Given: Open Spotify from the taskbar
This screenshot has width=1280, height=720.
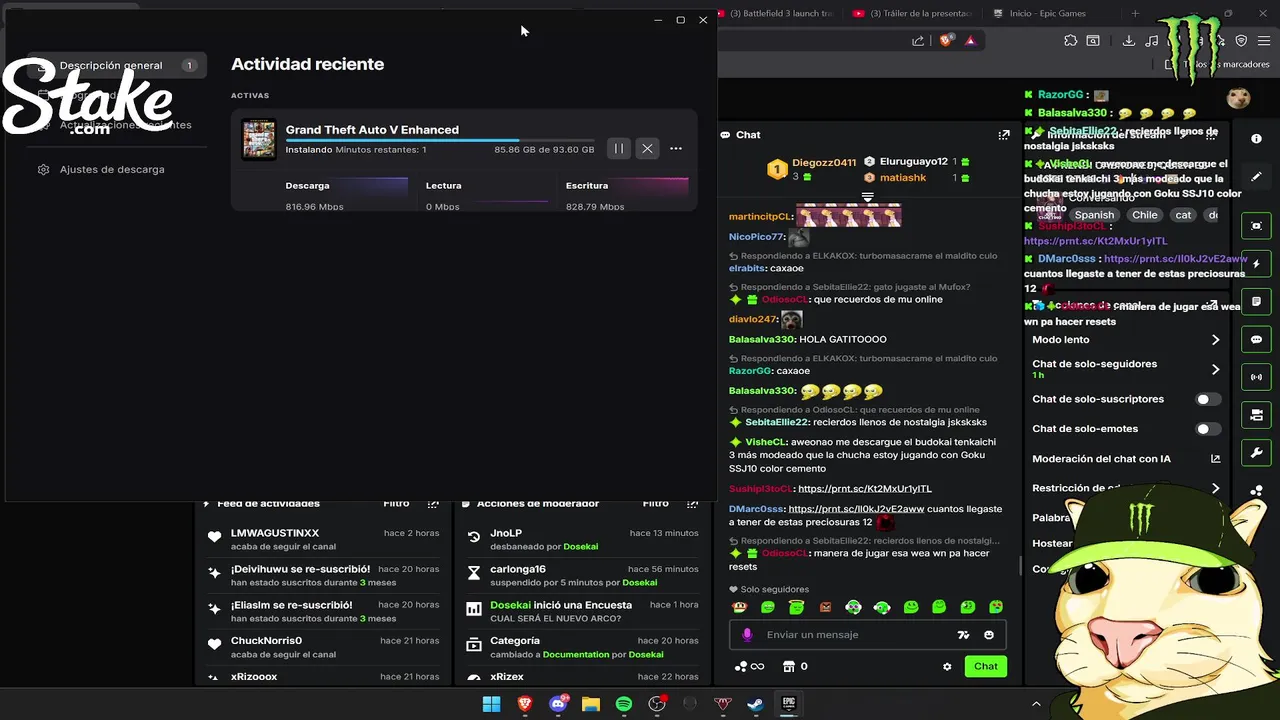Looking at the screenshot, I should (624, 704).
